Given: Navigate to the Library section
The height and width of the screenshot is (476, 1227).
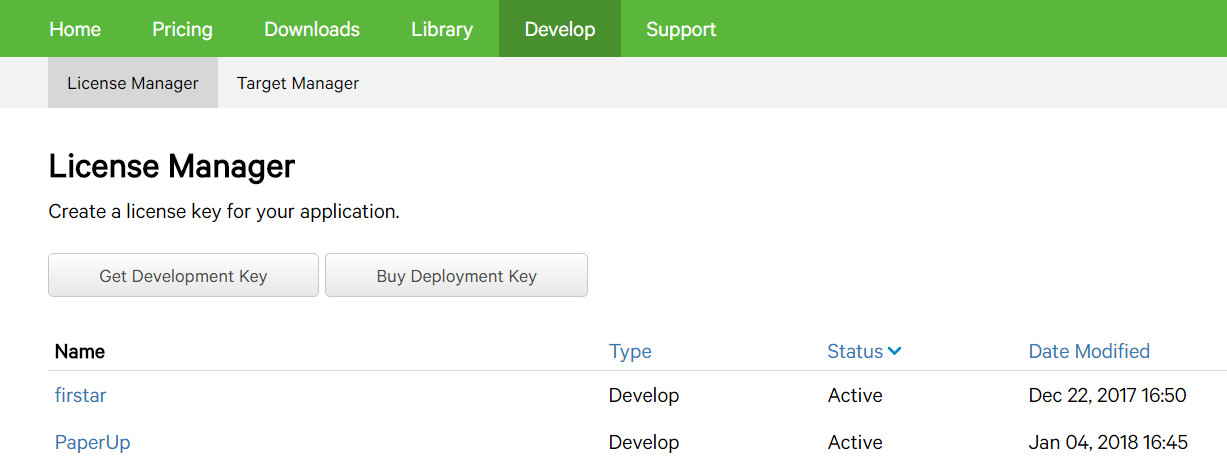Looking at the screenshot, I should click(442, 29).
